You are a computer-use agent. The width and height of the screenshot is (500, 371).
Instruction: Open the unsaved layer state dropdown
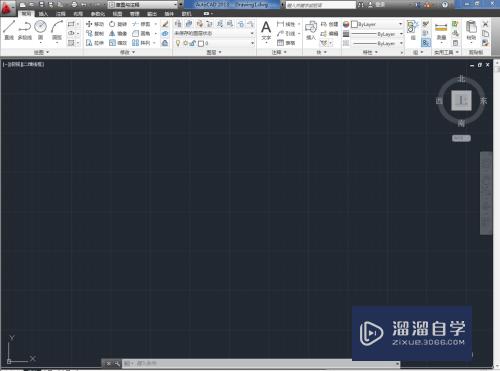[x=214, y=33]
